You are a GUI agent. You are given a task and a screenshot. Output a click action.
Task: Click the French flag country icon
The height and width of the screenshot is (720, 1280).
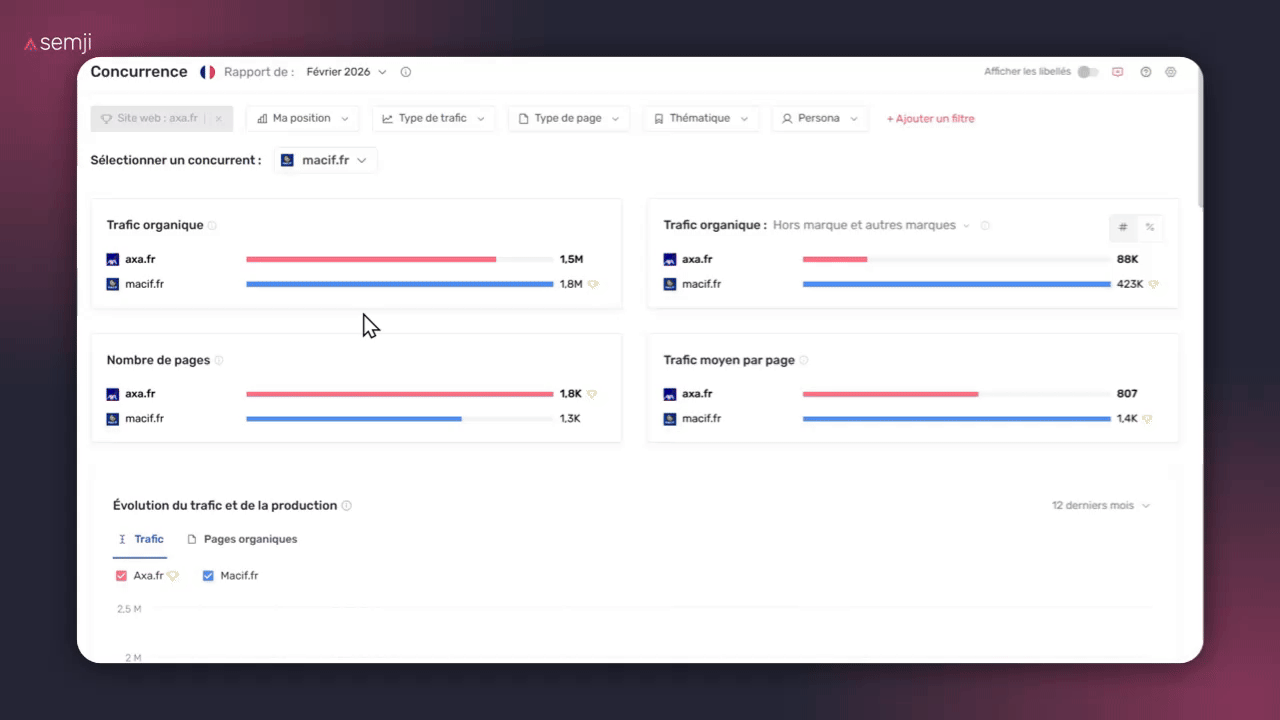[x=207, y=72]
